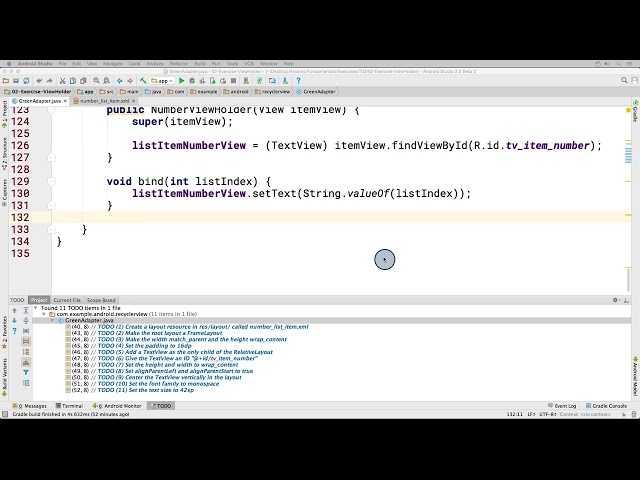Click the Copy toolbar icon

pos(73,81)
